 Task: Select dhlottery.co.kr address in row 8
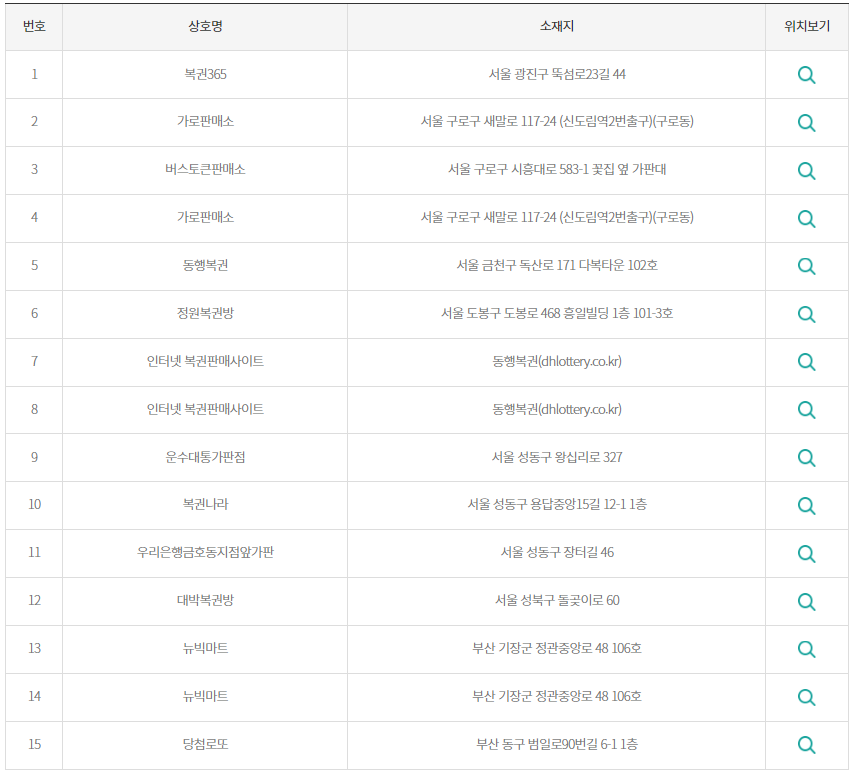[557, 409]
